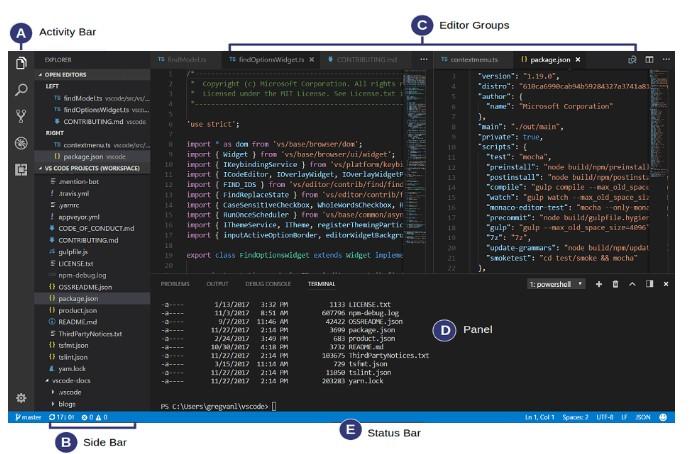Screen dimensions: 692x454
Task: Open yarn.lock in explorer tree
Action: click(93, 368)
